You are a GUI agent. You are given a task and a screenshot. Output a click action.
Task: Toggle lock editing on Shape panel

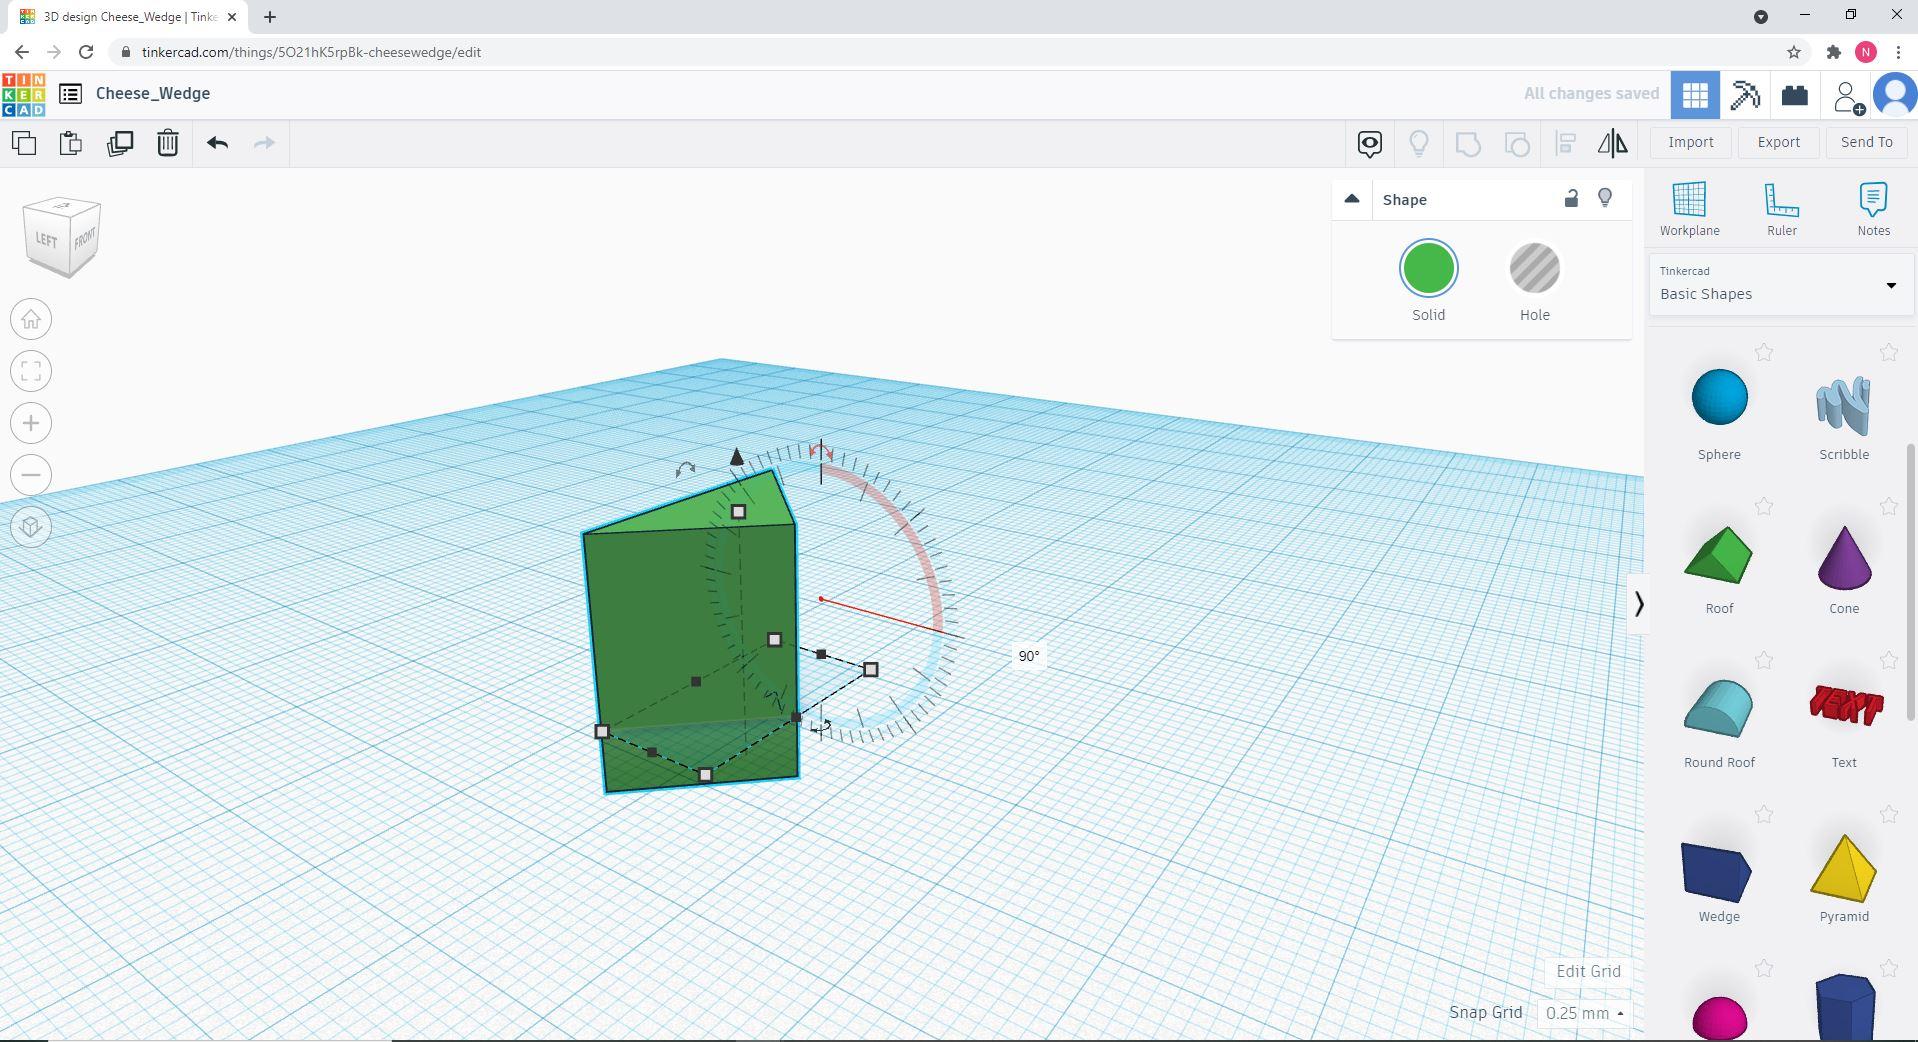tap(1571, 199)
